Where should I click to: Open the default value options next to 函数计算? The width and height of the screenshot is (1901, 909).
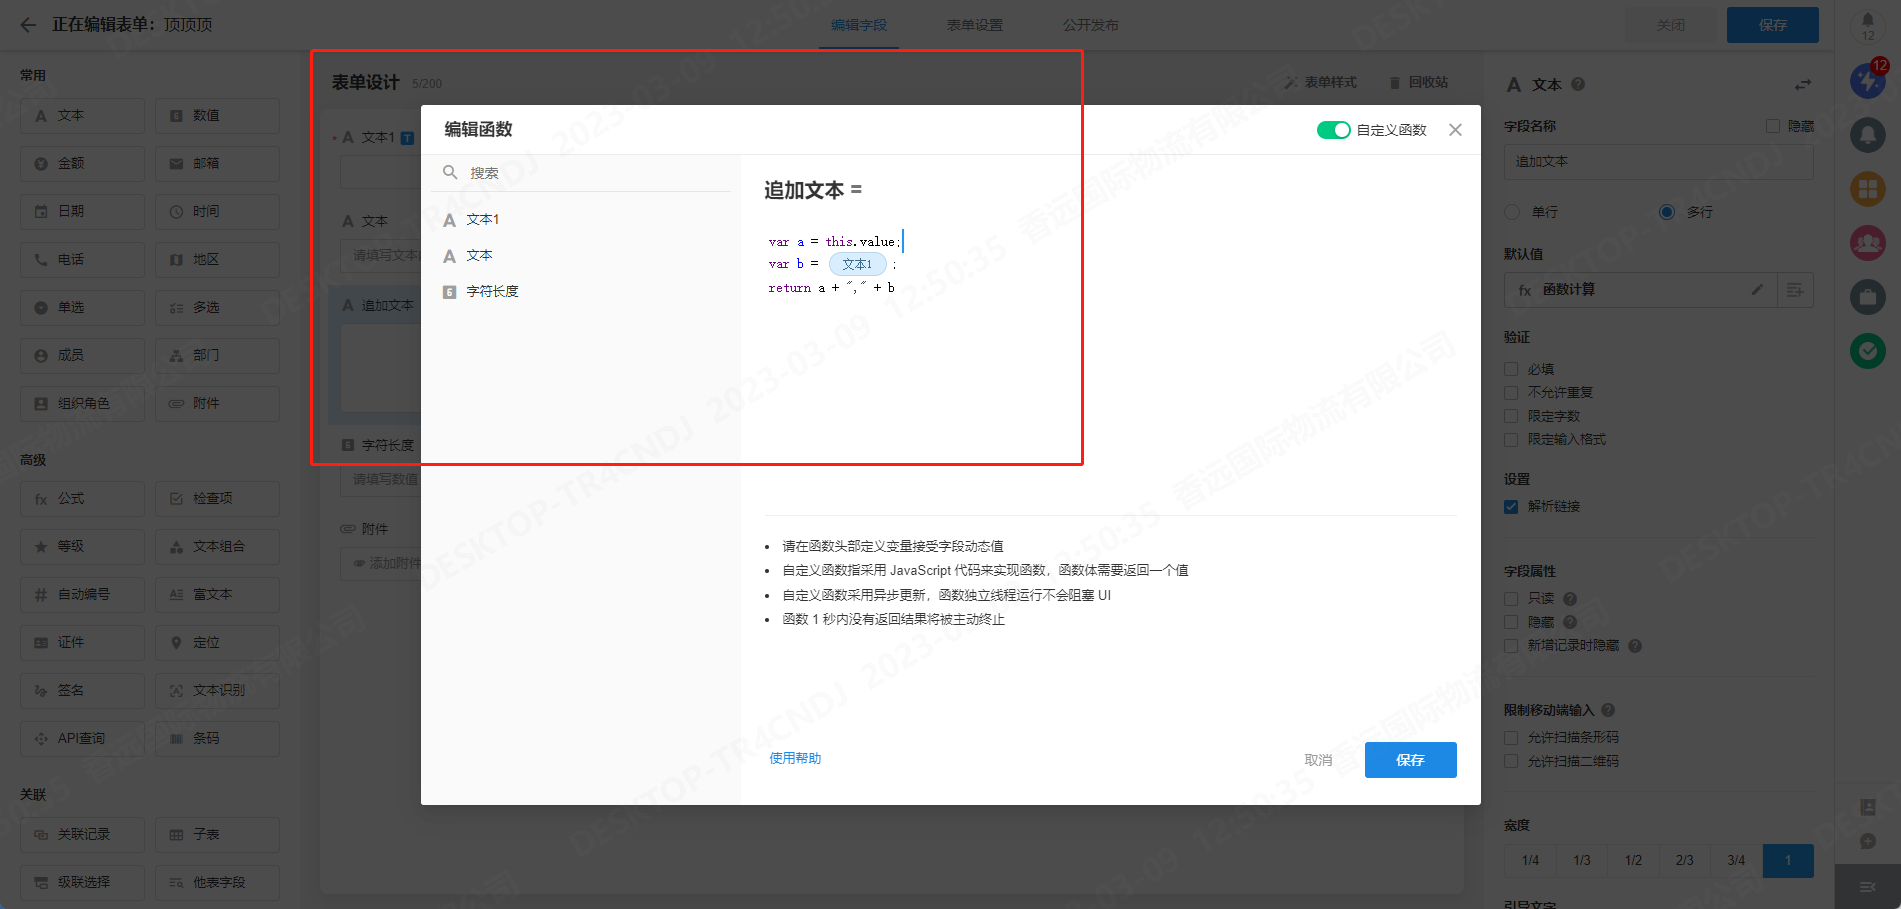point(1795,290)
